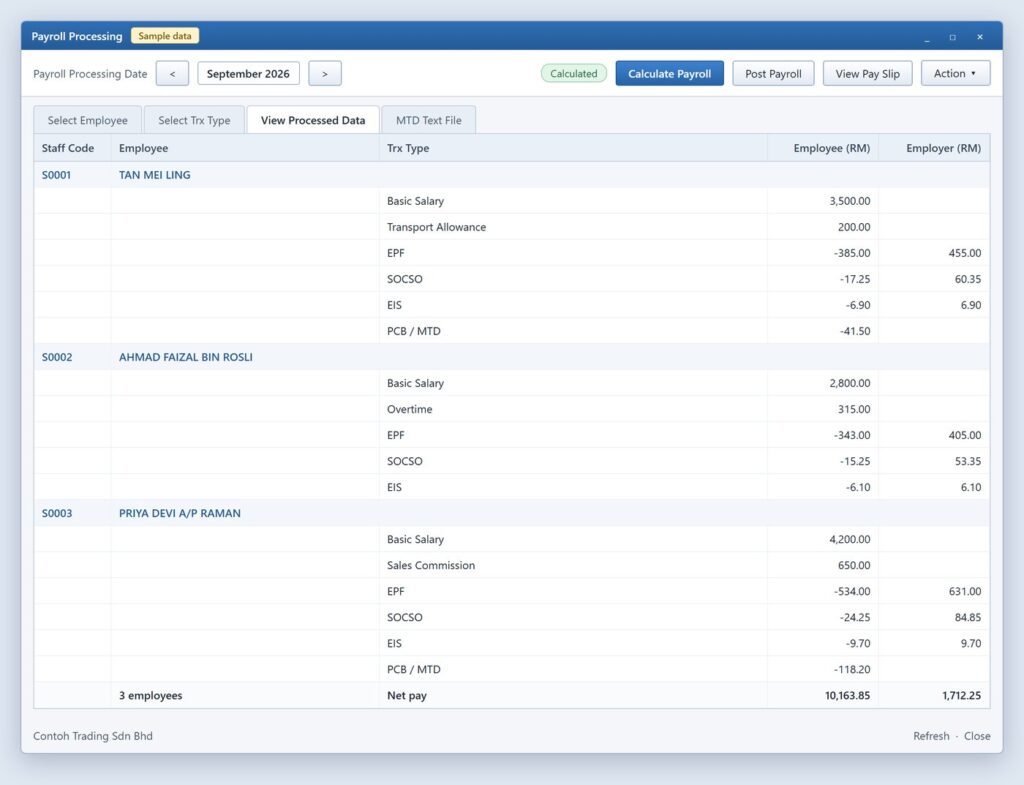The image size is (1024, 785).
Task: Close the Payroll Processing window
Action: (x=980, y=37)
